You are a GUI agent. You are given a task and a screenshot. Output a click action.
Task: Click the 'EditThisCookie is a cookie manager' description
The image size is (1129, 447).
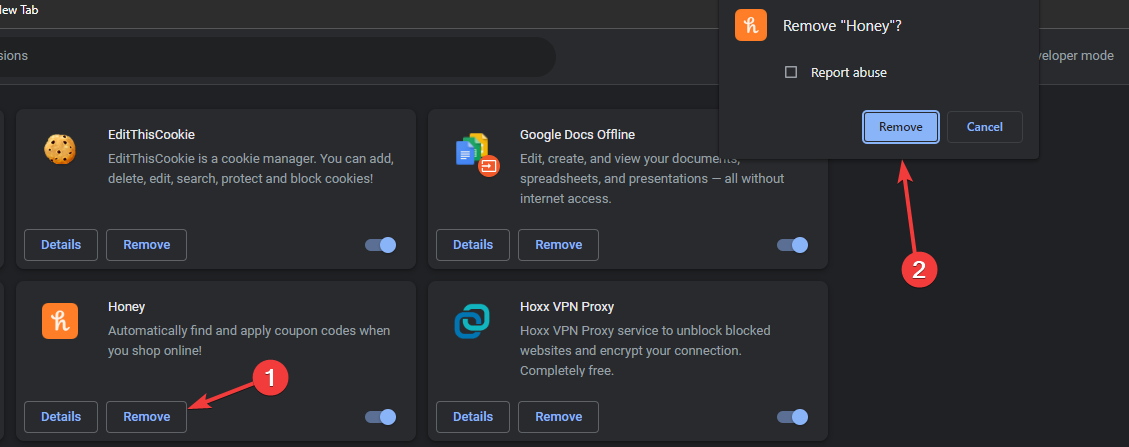pyautogui.click(x=251, y=167)
